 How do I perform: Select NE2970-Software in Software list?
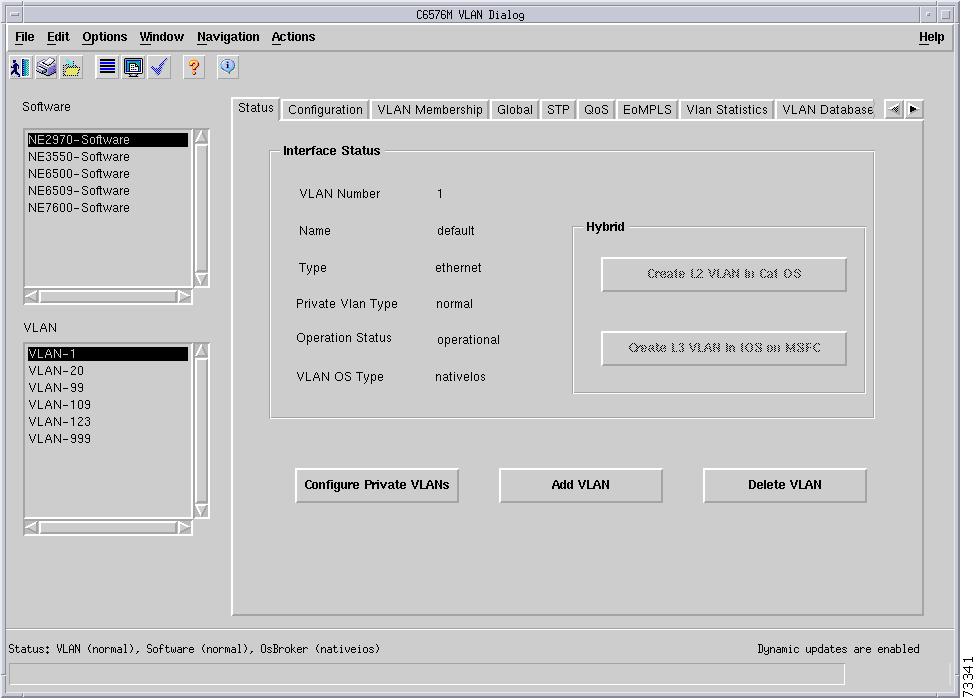click(x=107, y=140)
